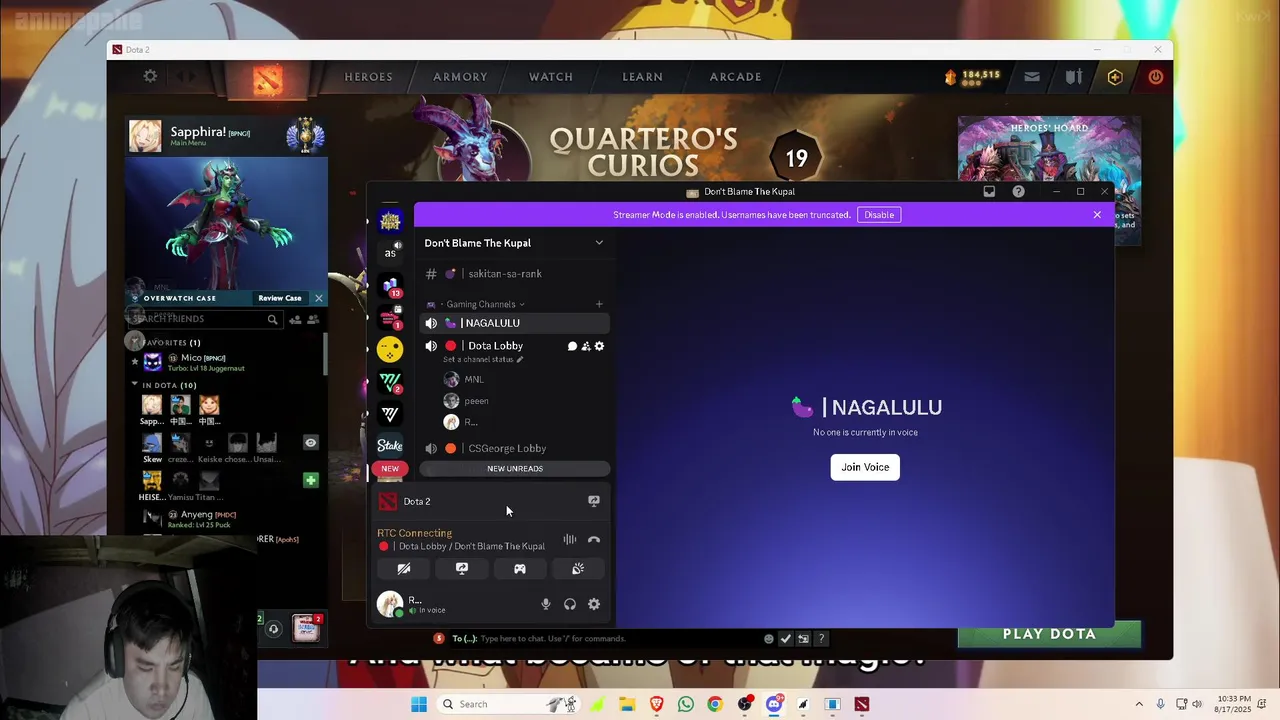Toggle the camera on
Viewport: 1280px width, 720px height.
pos(404,569)
